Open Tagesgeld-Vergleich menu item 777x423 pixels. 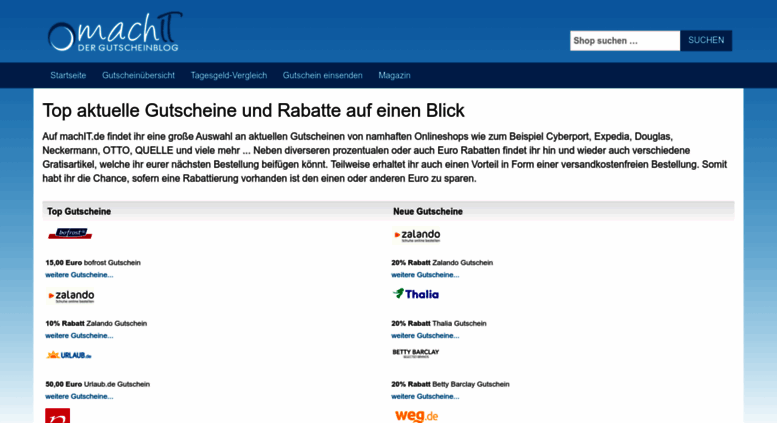point(228,75)
